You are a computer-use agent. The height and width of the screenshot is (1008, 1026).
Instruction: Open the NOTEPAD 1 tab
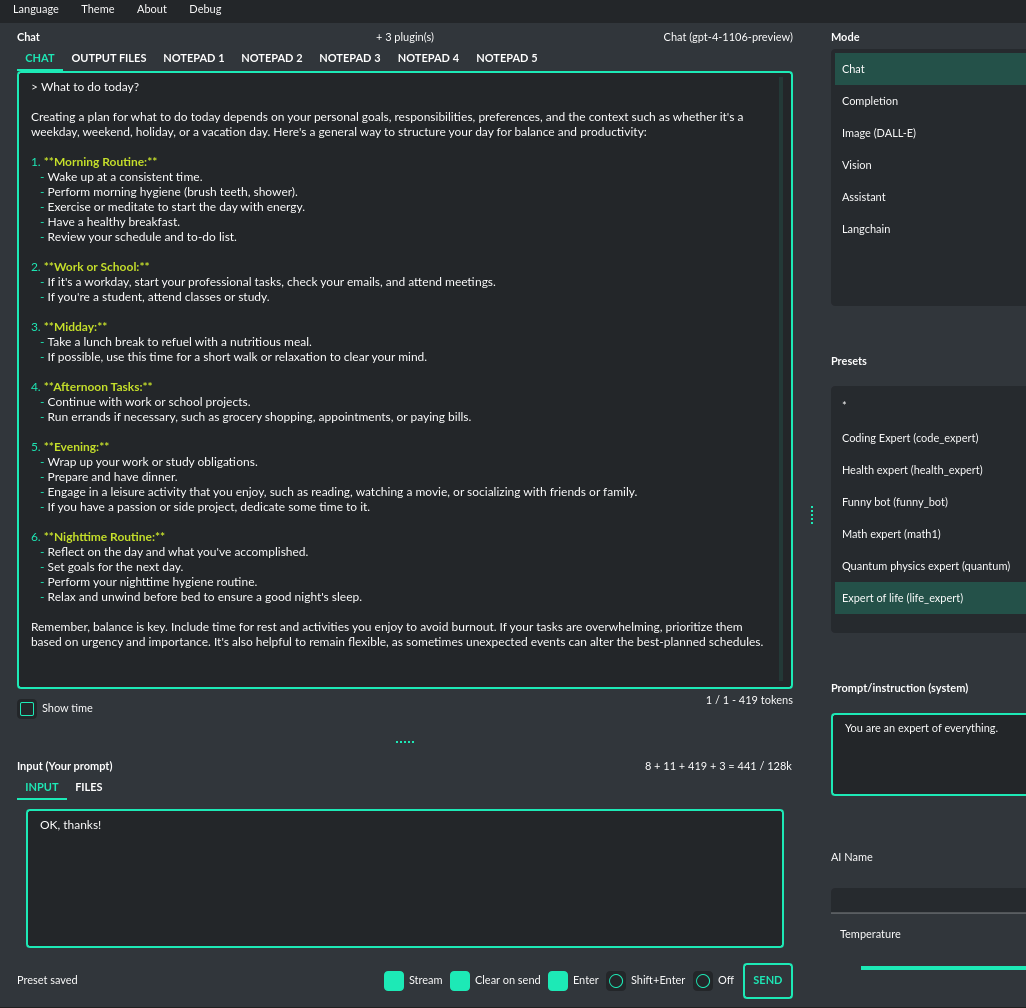(193, 58)
